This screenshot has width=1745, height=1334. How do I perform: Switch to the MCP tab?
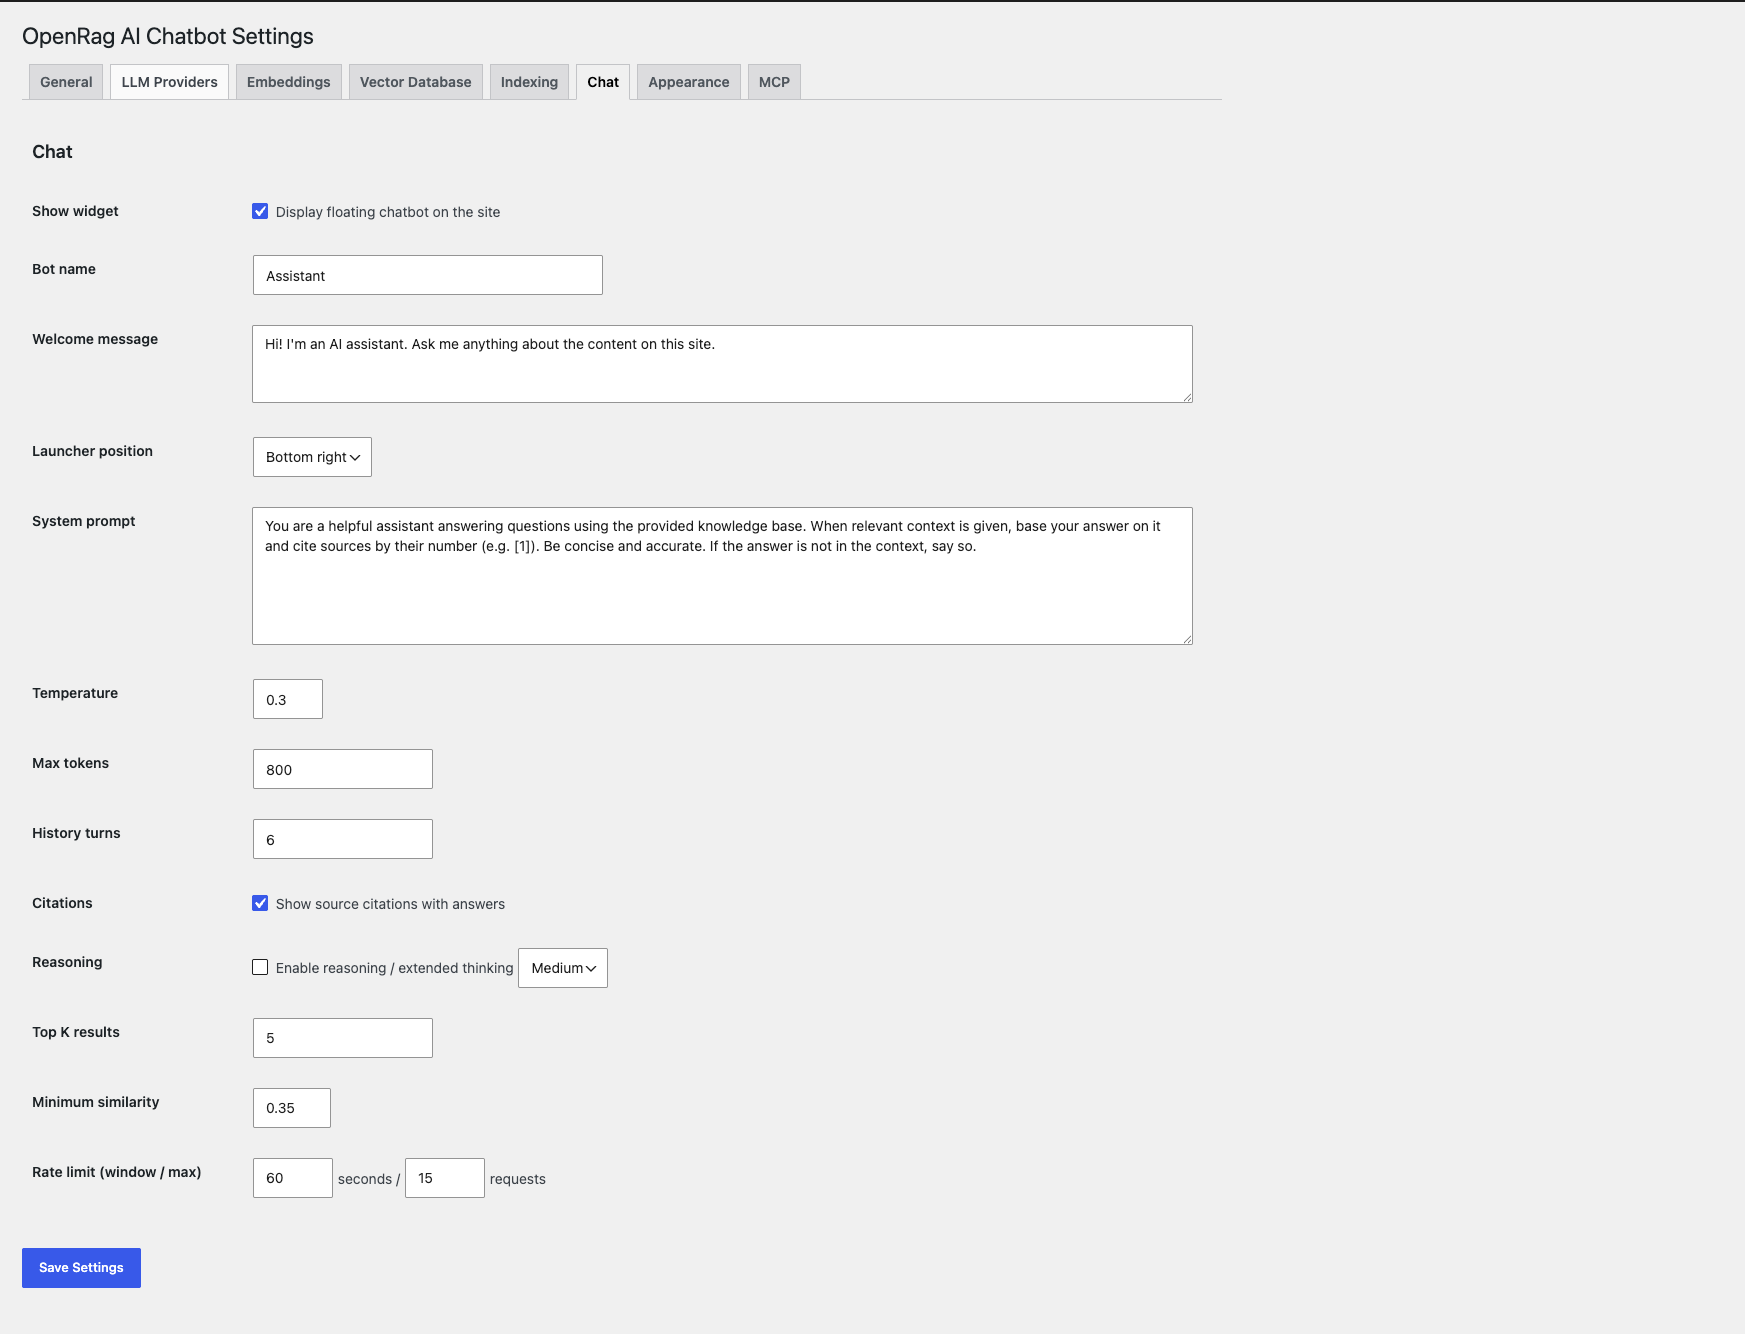click(774, 82)
